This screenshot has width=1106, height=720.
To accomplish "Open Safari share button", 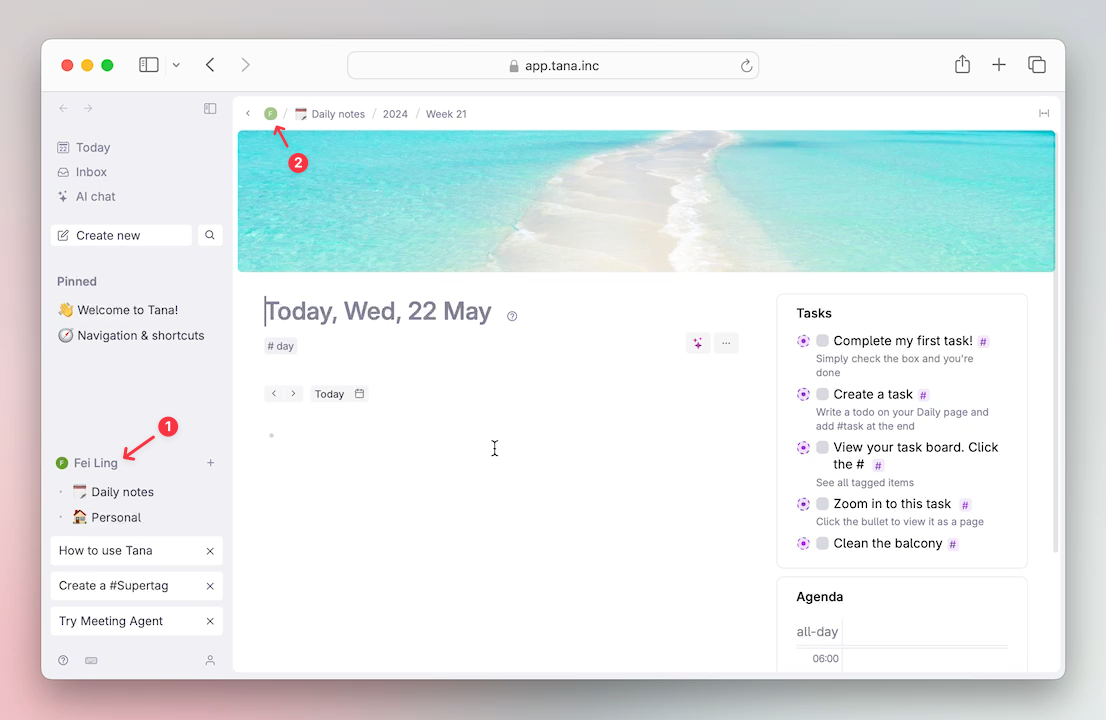I will click(x=962, y=65).
